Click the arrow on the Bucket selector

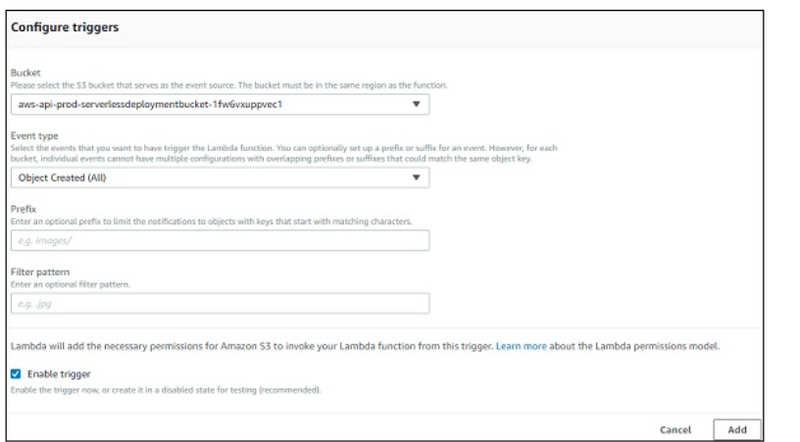coord(417,103)
